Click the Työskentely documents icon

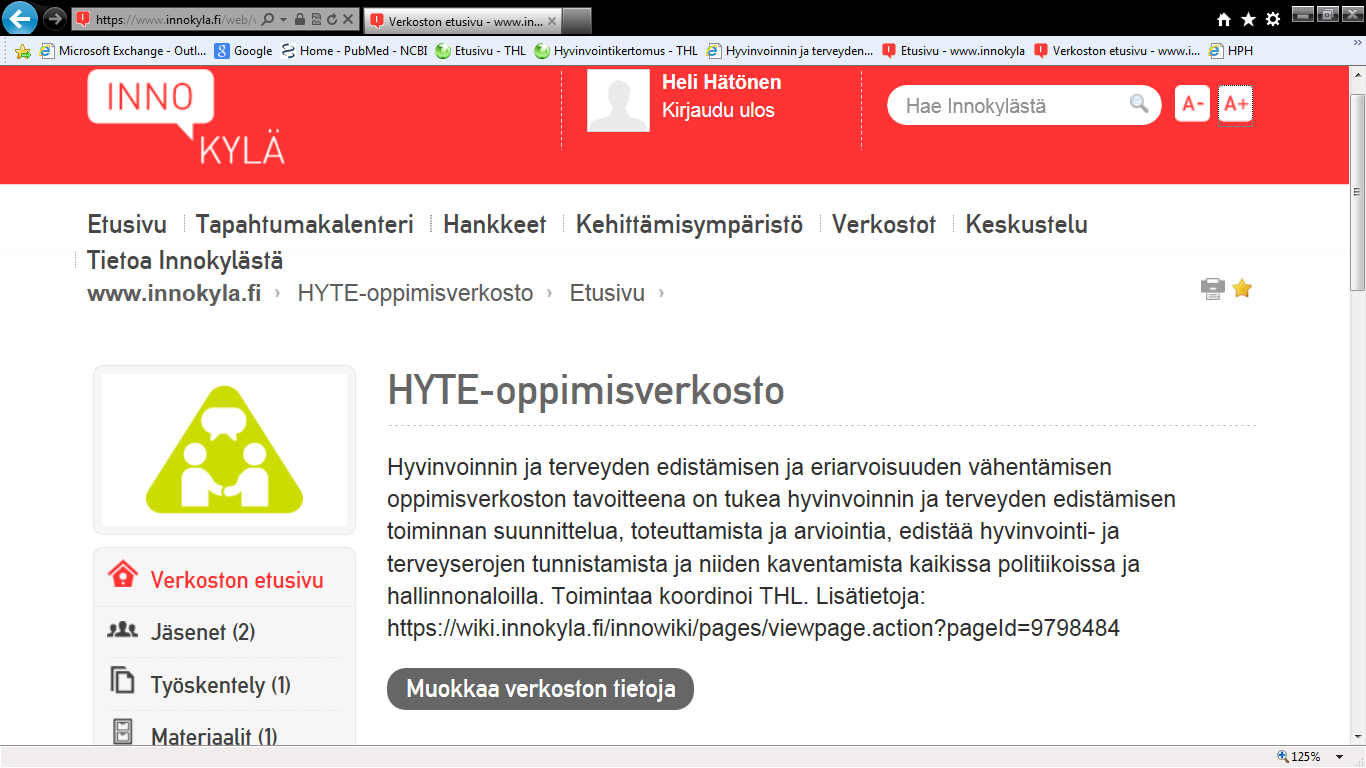[122, 681]
